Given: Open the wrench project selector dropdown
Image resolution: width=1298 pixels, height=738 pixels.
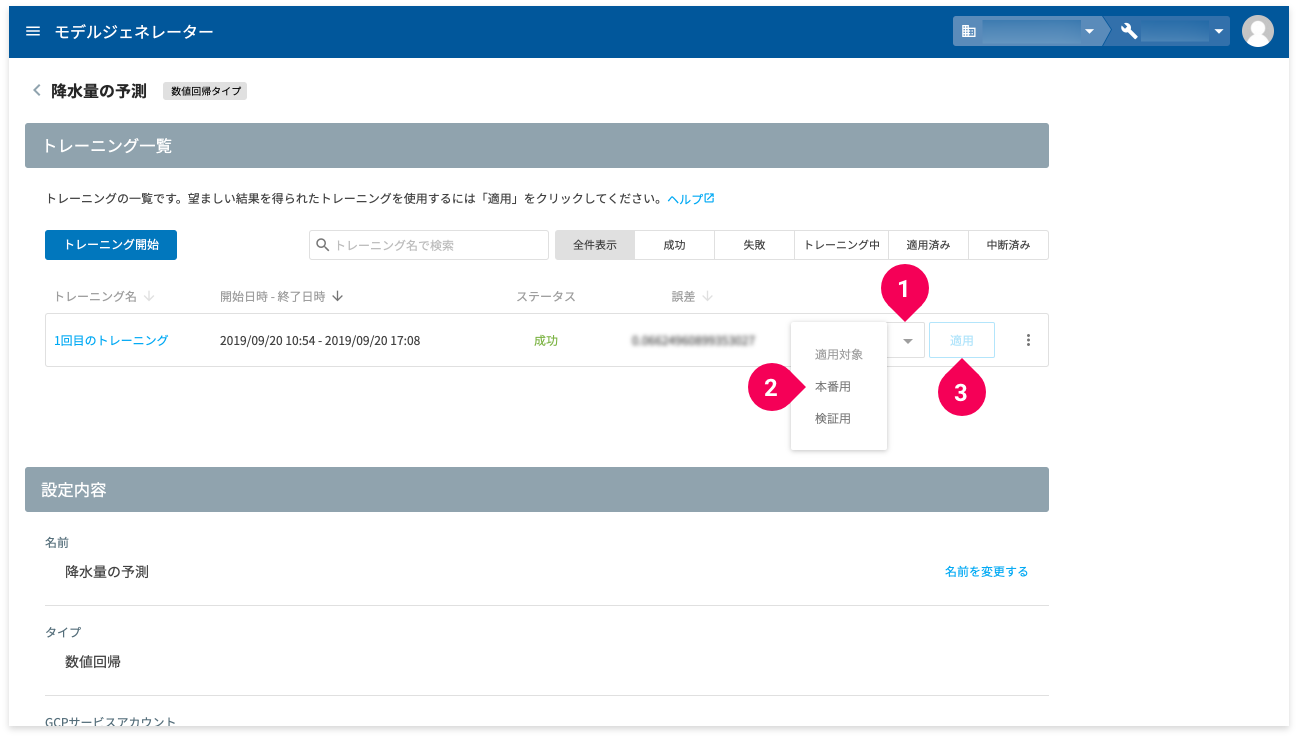Looking at the screenshot, I should click(x=1172, y=31).
